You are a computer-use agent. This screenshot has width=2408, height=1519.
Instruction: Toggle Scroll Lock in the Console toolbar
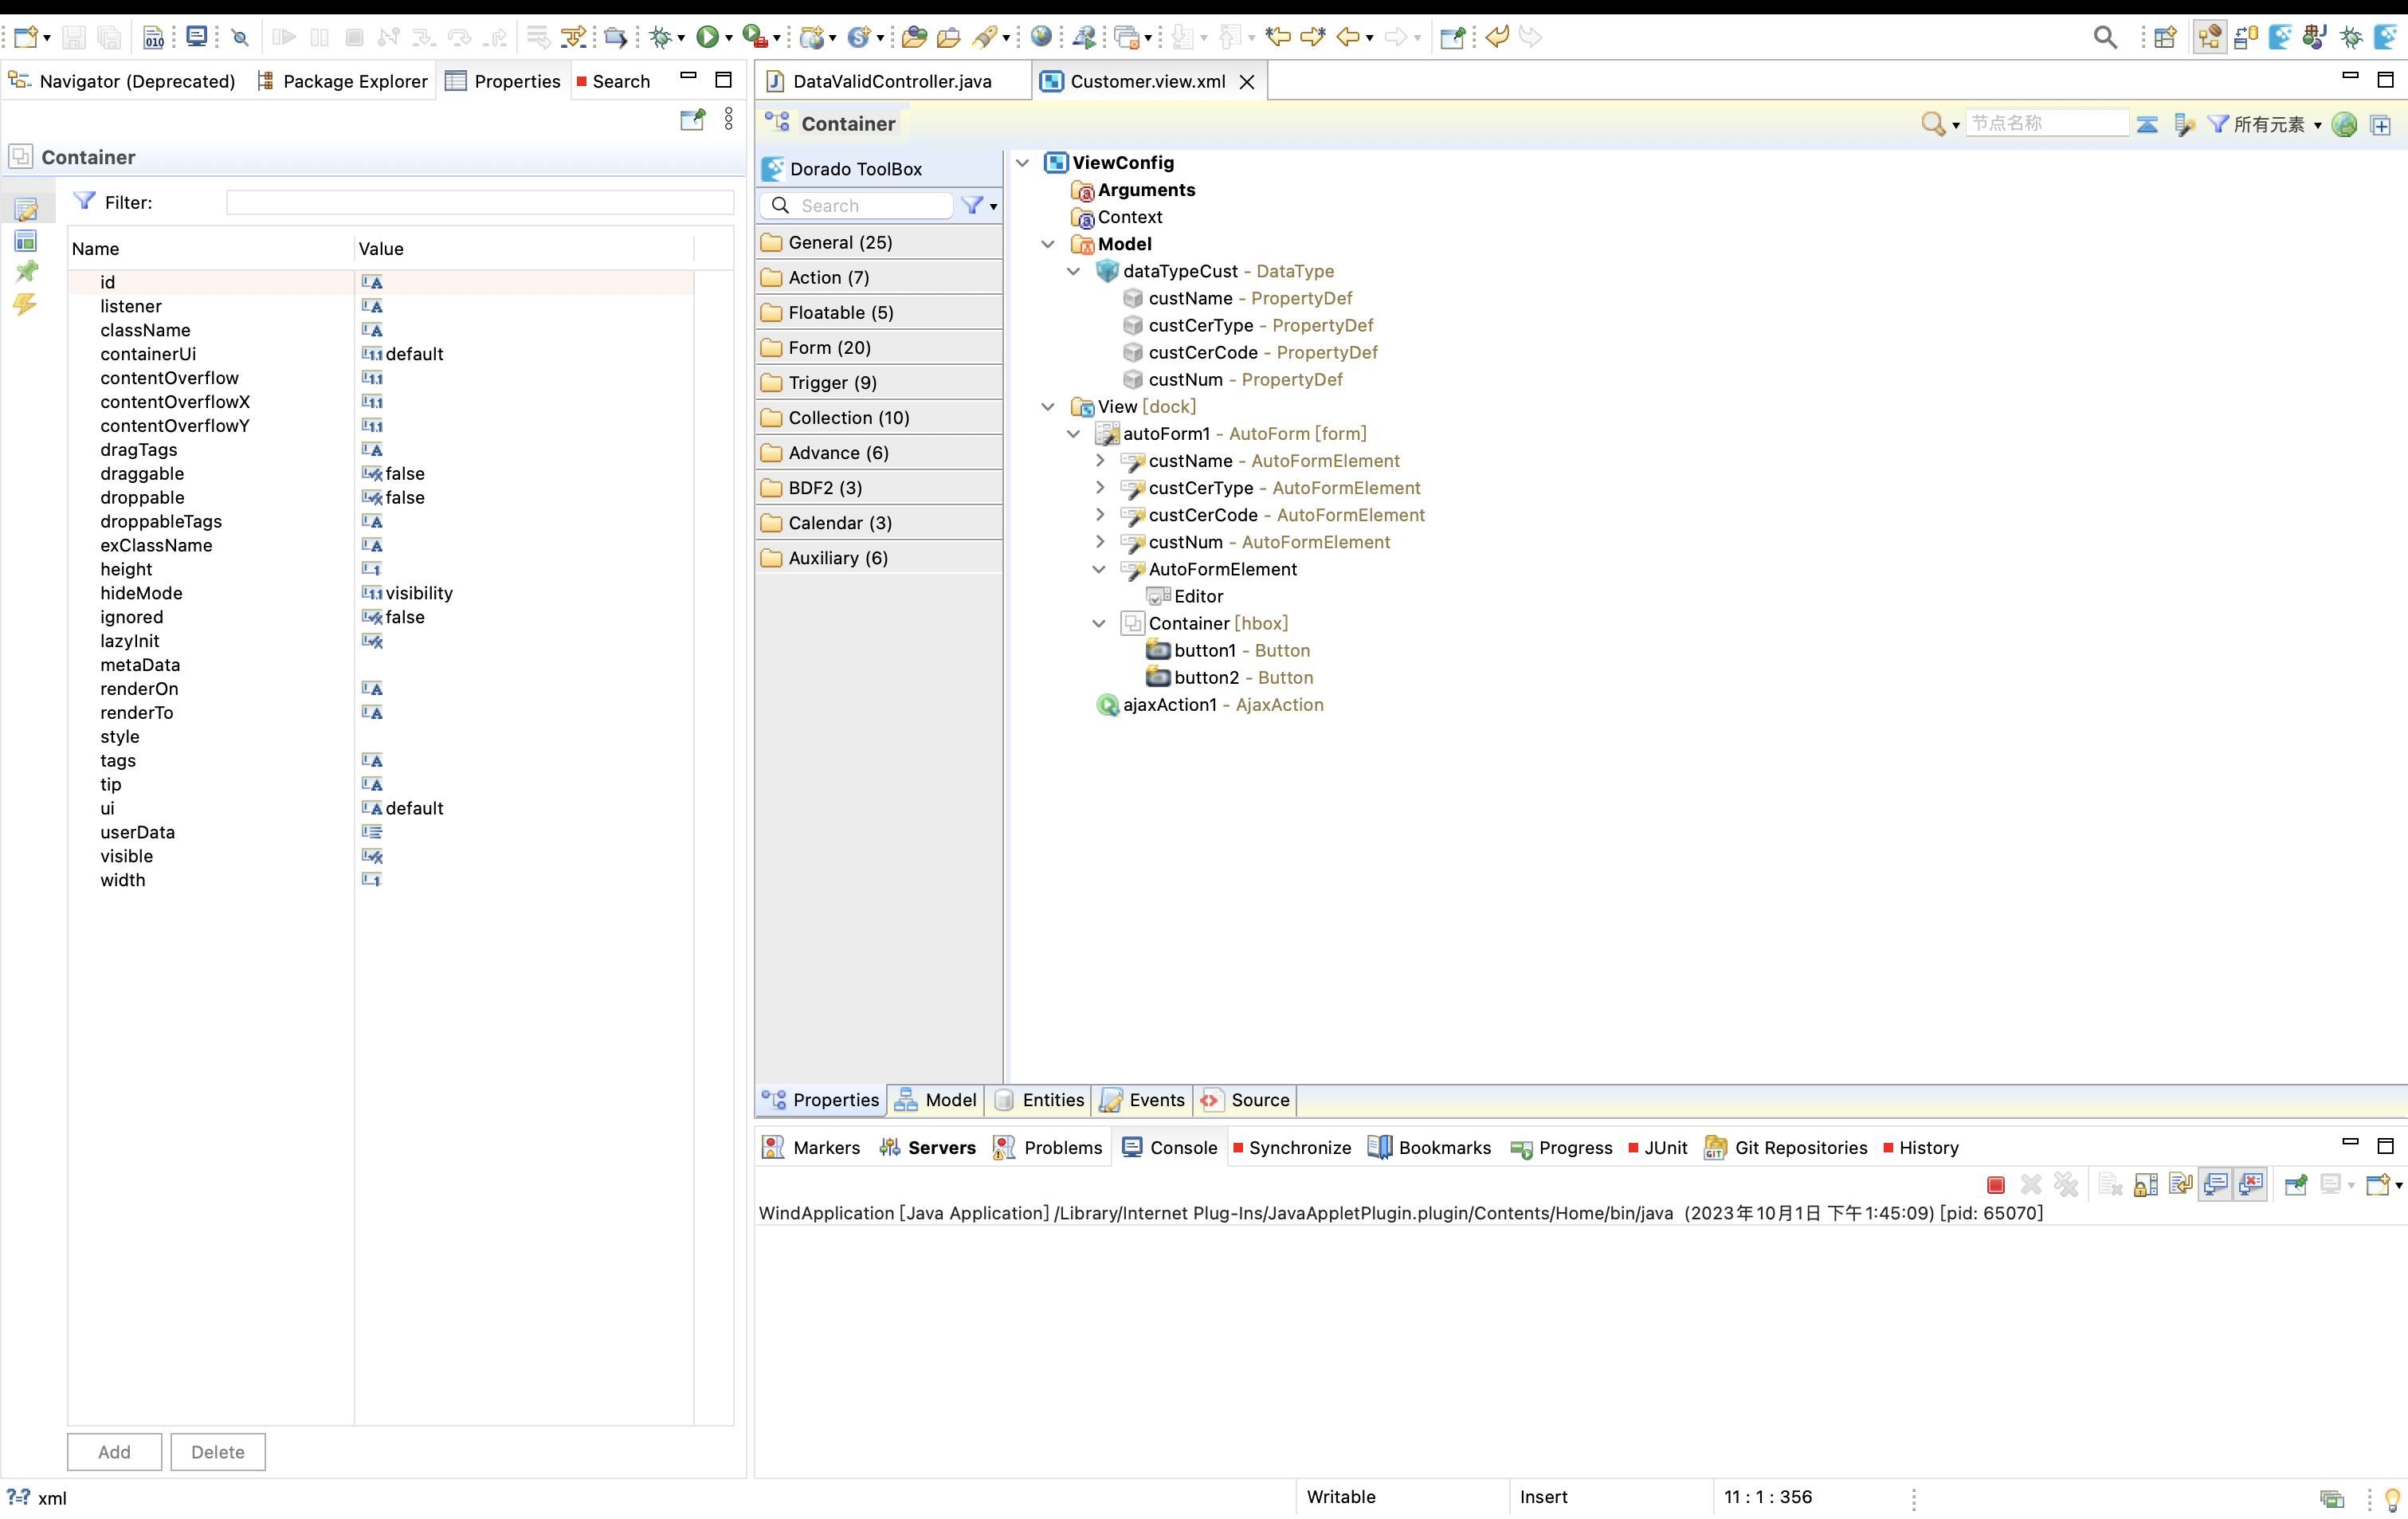2145,1185
